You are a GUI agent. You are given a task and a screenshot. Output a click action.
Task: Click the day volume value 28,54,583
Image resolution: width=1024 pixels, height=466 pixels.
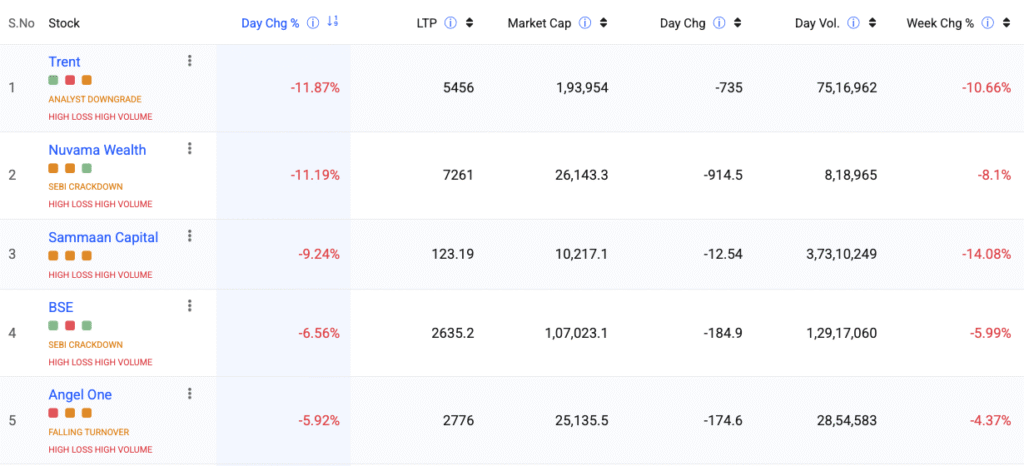[847, 420]
